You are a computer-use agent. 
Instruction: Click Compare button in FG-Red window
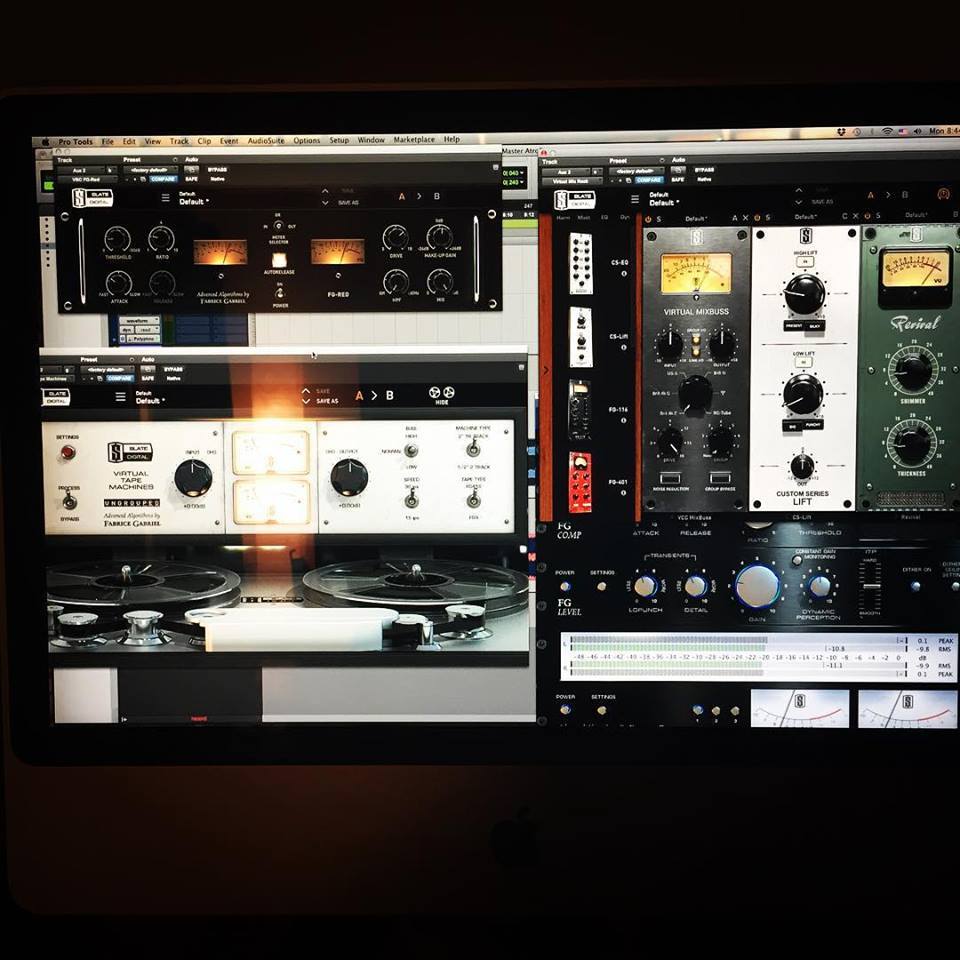point(163,179)
